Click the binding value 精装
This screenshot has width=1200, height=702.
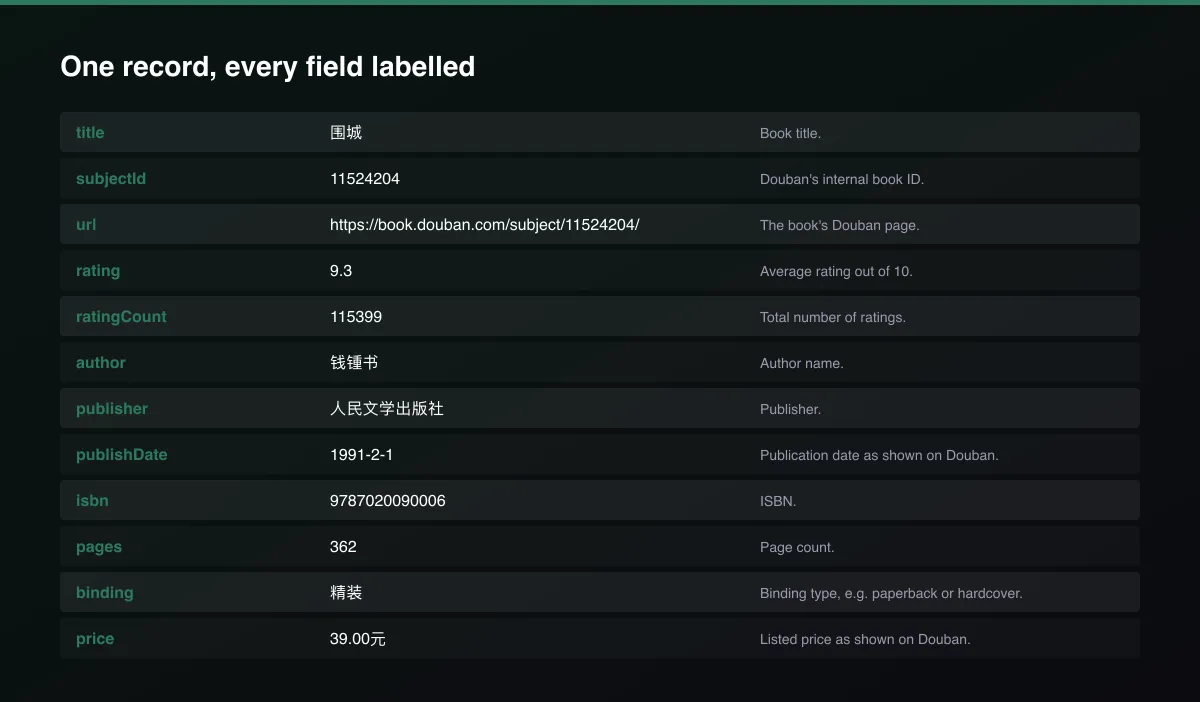(346, 592)
